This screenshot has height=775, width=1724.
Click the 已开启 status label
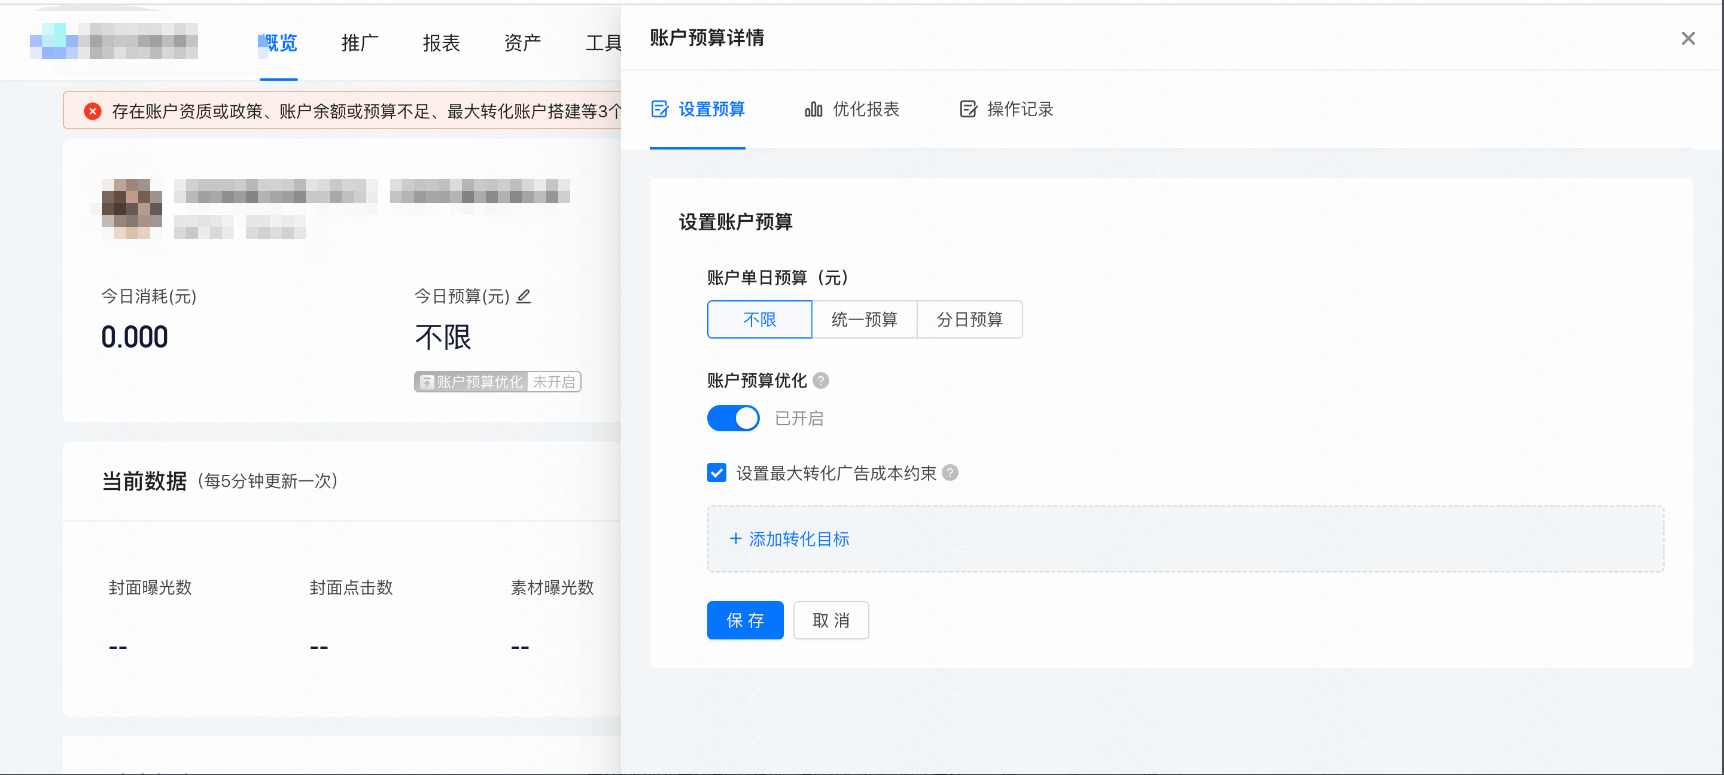click(799, 418)
